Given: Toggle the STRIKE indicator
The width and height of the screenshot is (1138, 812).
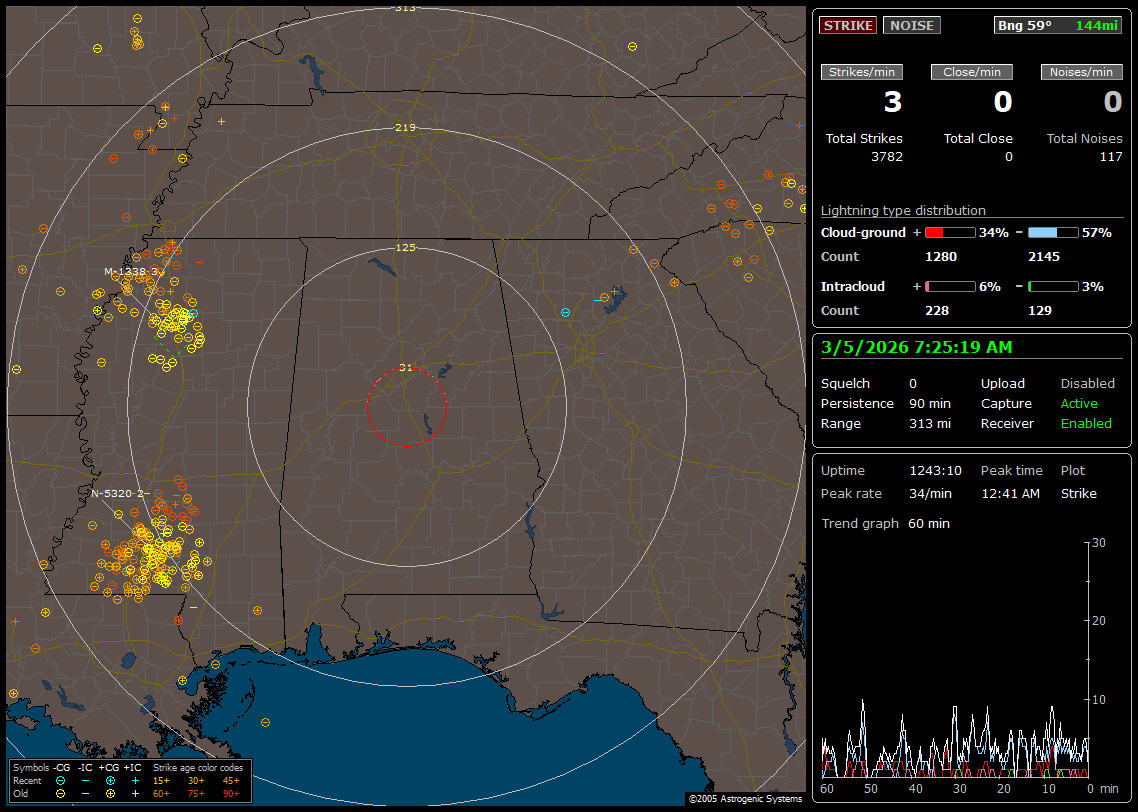Looking at the screenshot, I should point(847,25).
